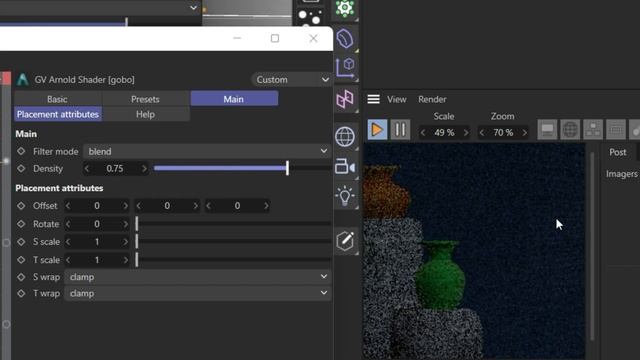The image size is (640, 360).
Task: Open the S wrap clamp dropdown
Action: (198, 277)
